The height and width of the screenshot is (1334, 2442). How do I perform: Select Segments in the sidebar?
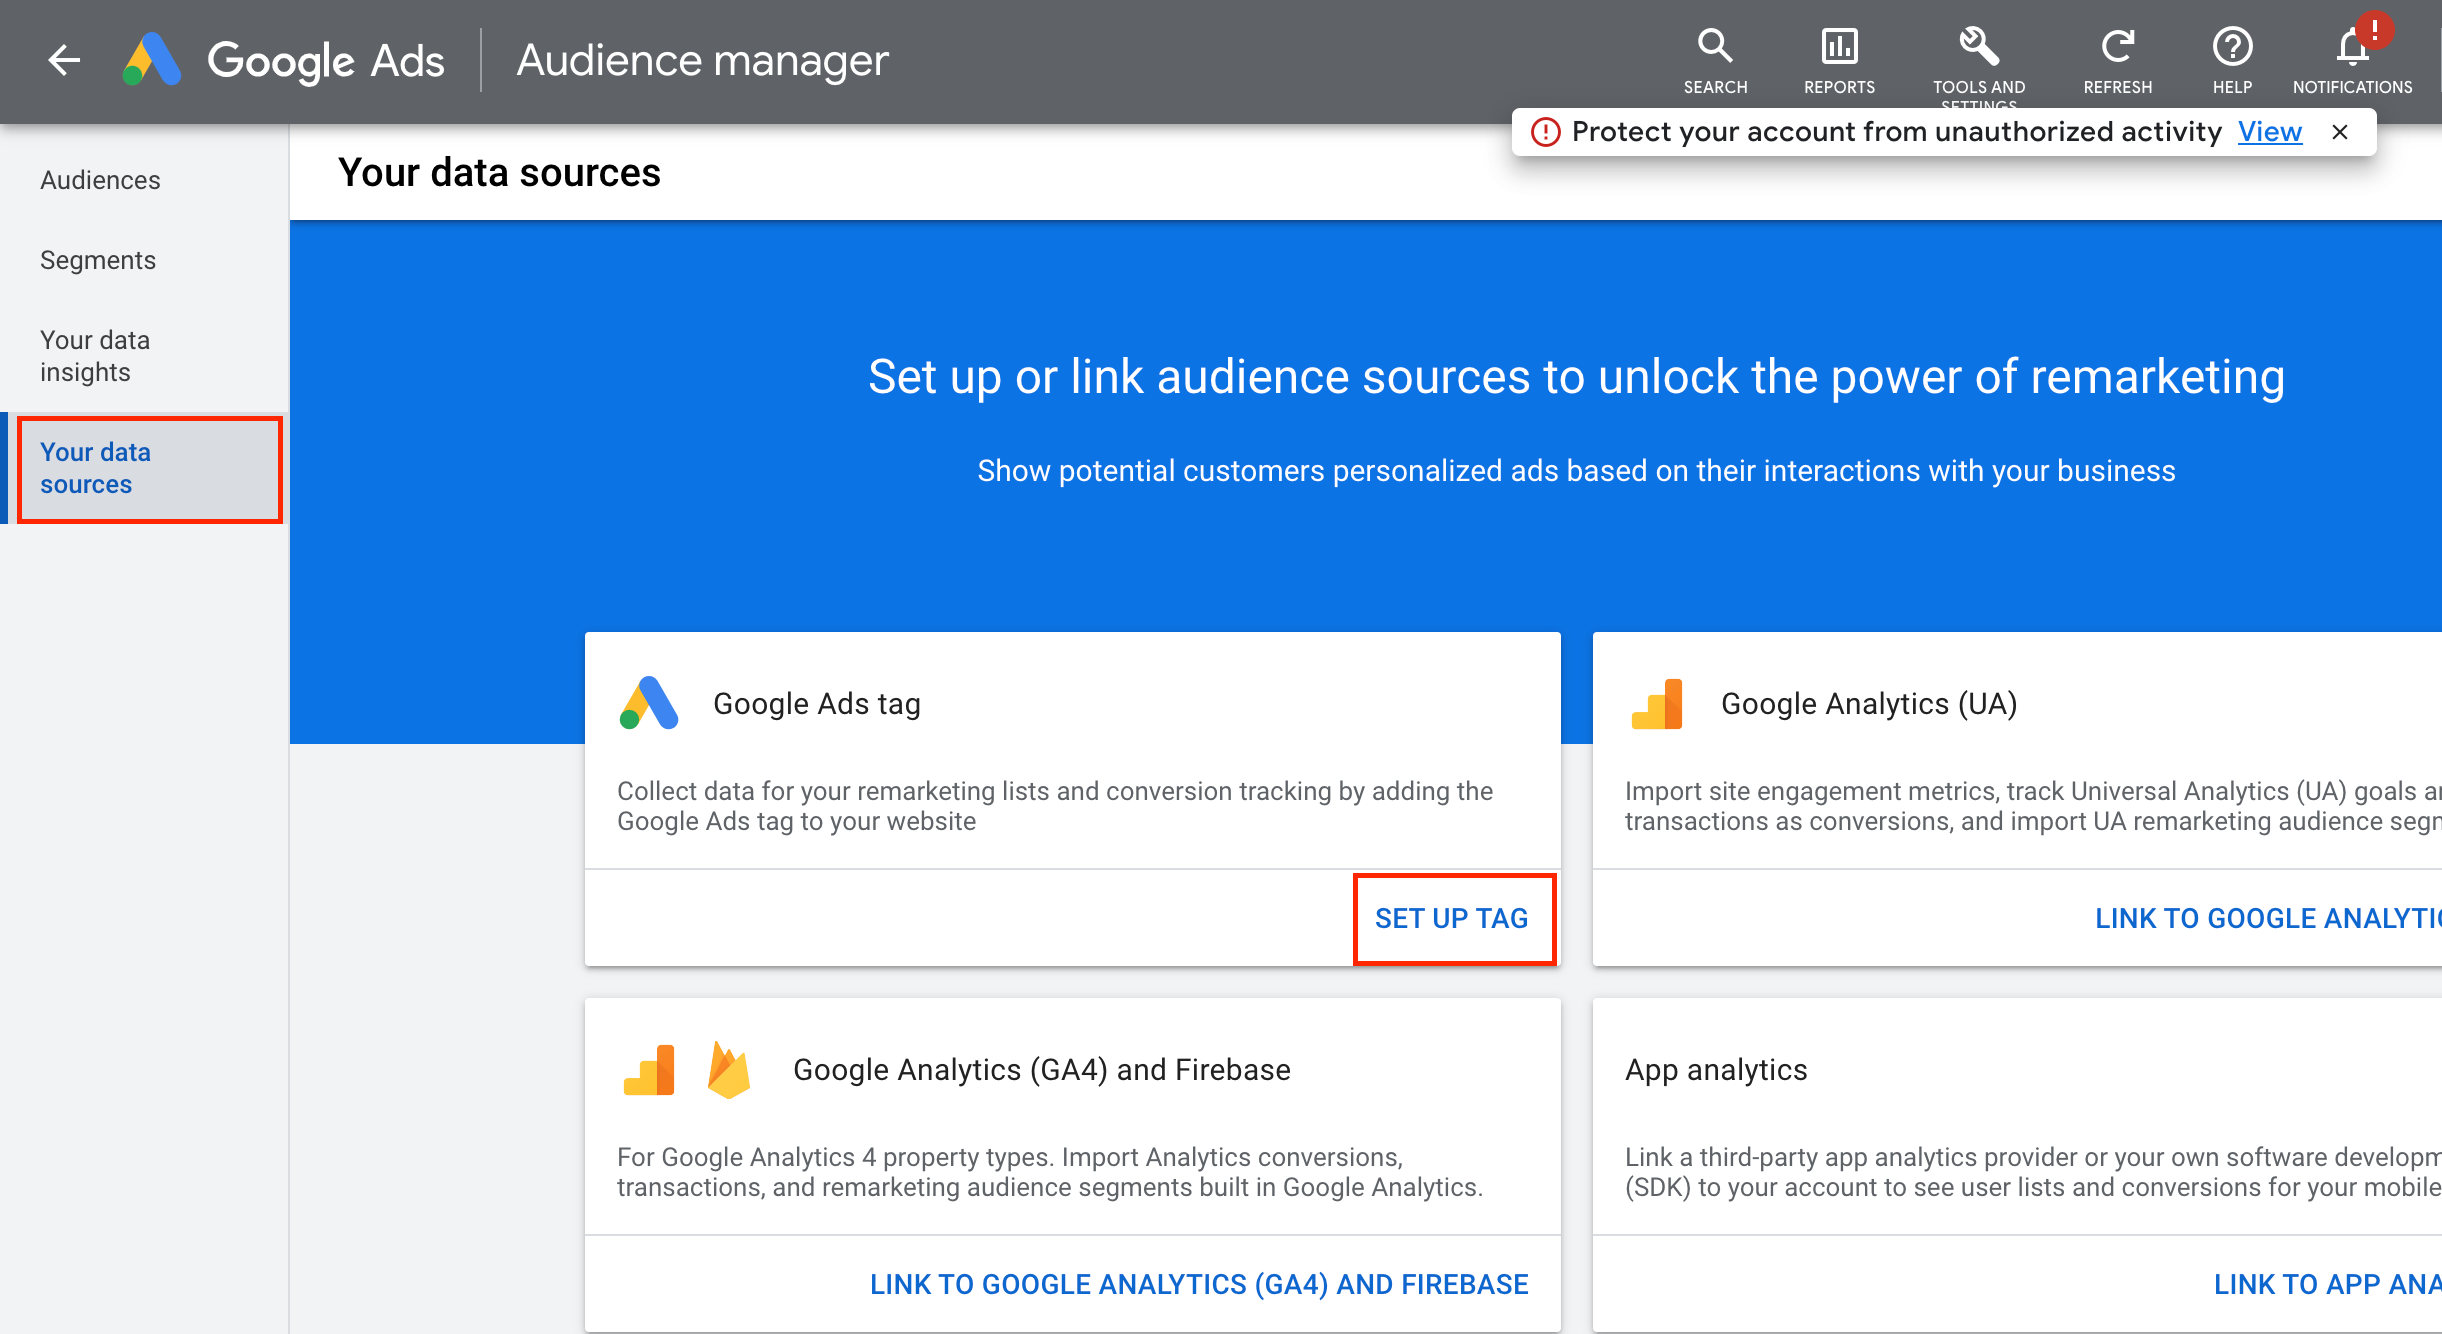(x=98, y=260)
